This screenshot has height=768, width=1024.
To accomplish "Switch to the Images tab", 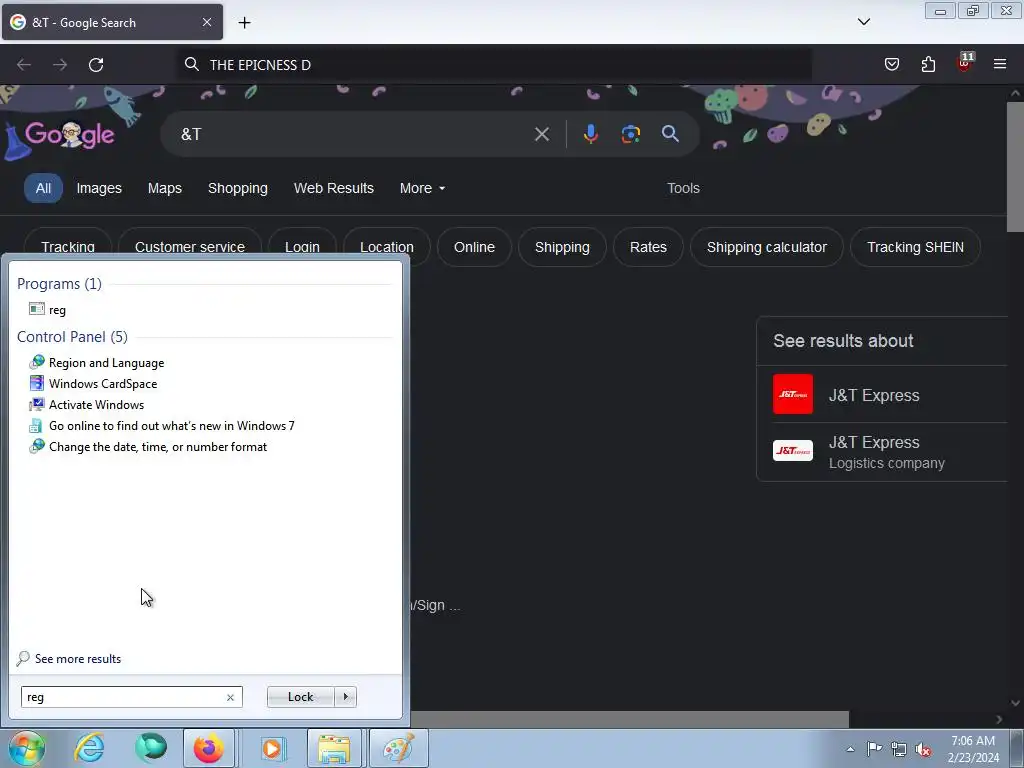I will [x=99, y=188].
